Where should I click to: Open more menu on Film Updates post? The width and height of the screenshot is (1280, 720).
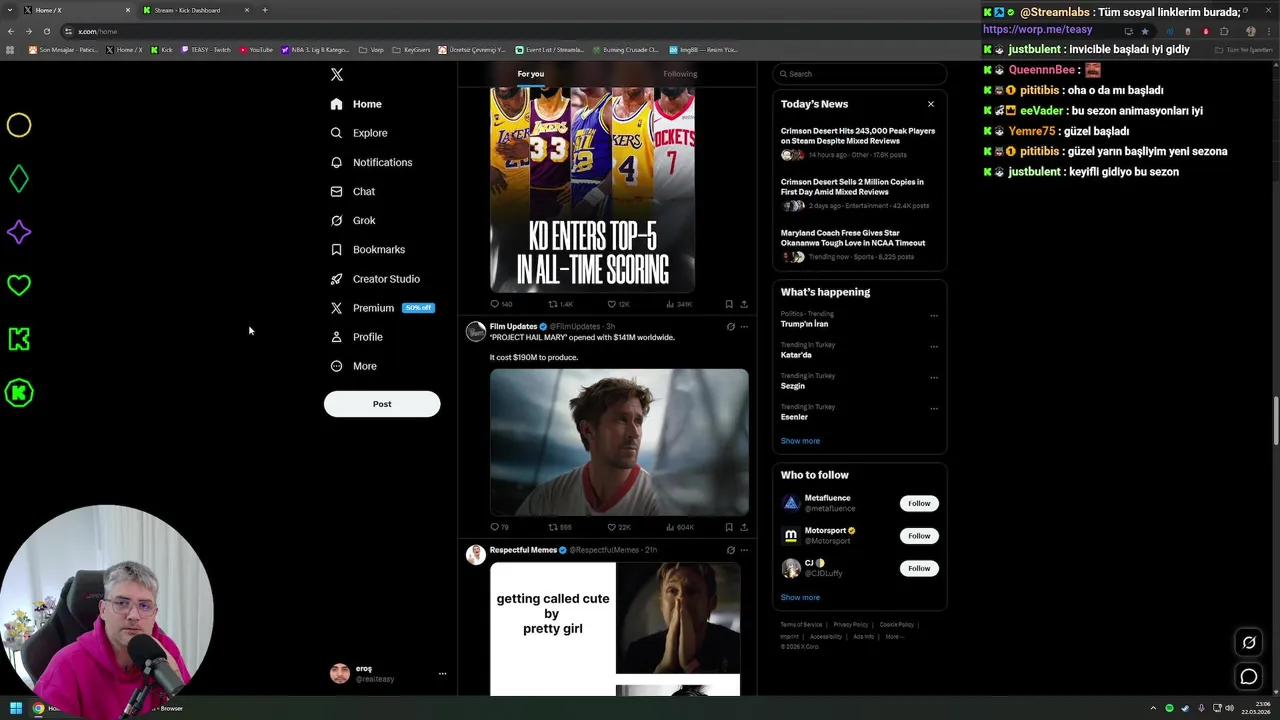(x=744, y=327)
